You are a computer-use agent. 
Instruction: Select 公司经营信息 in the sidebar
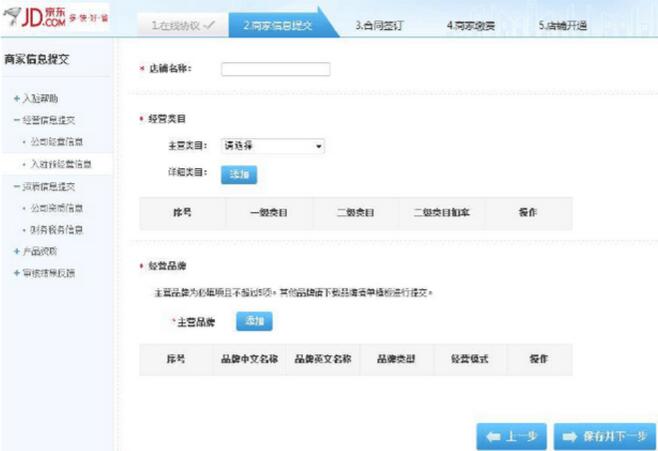[56, 142]
